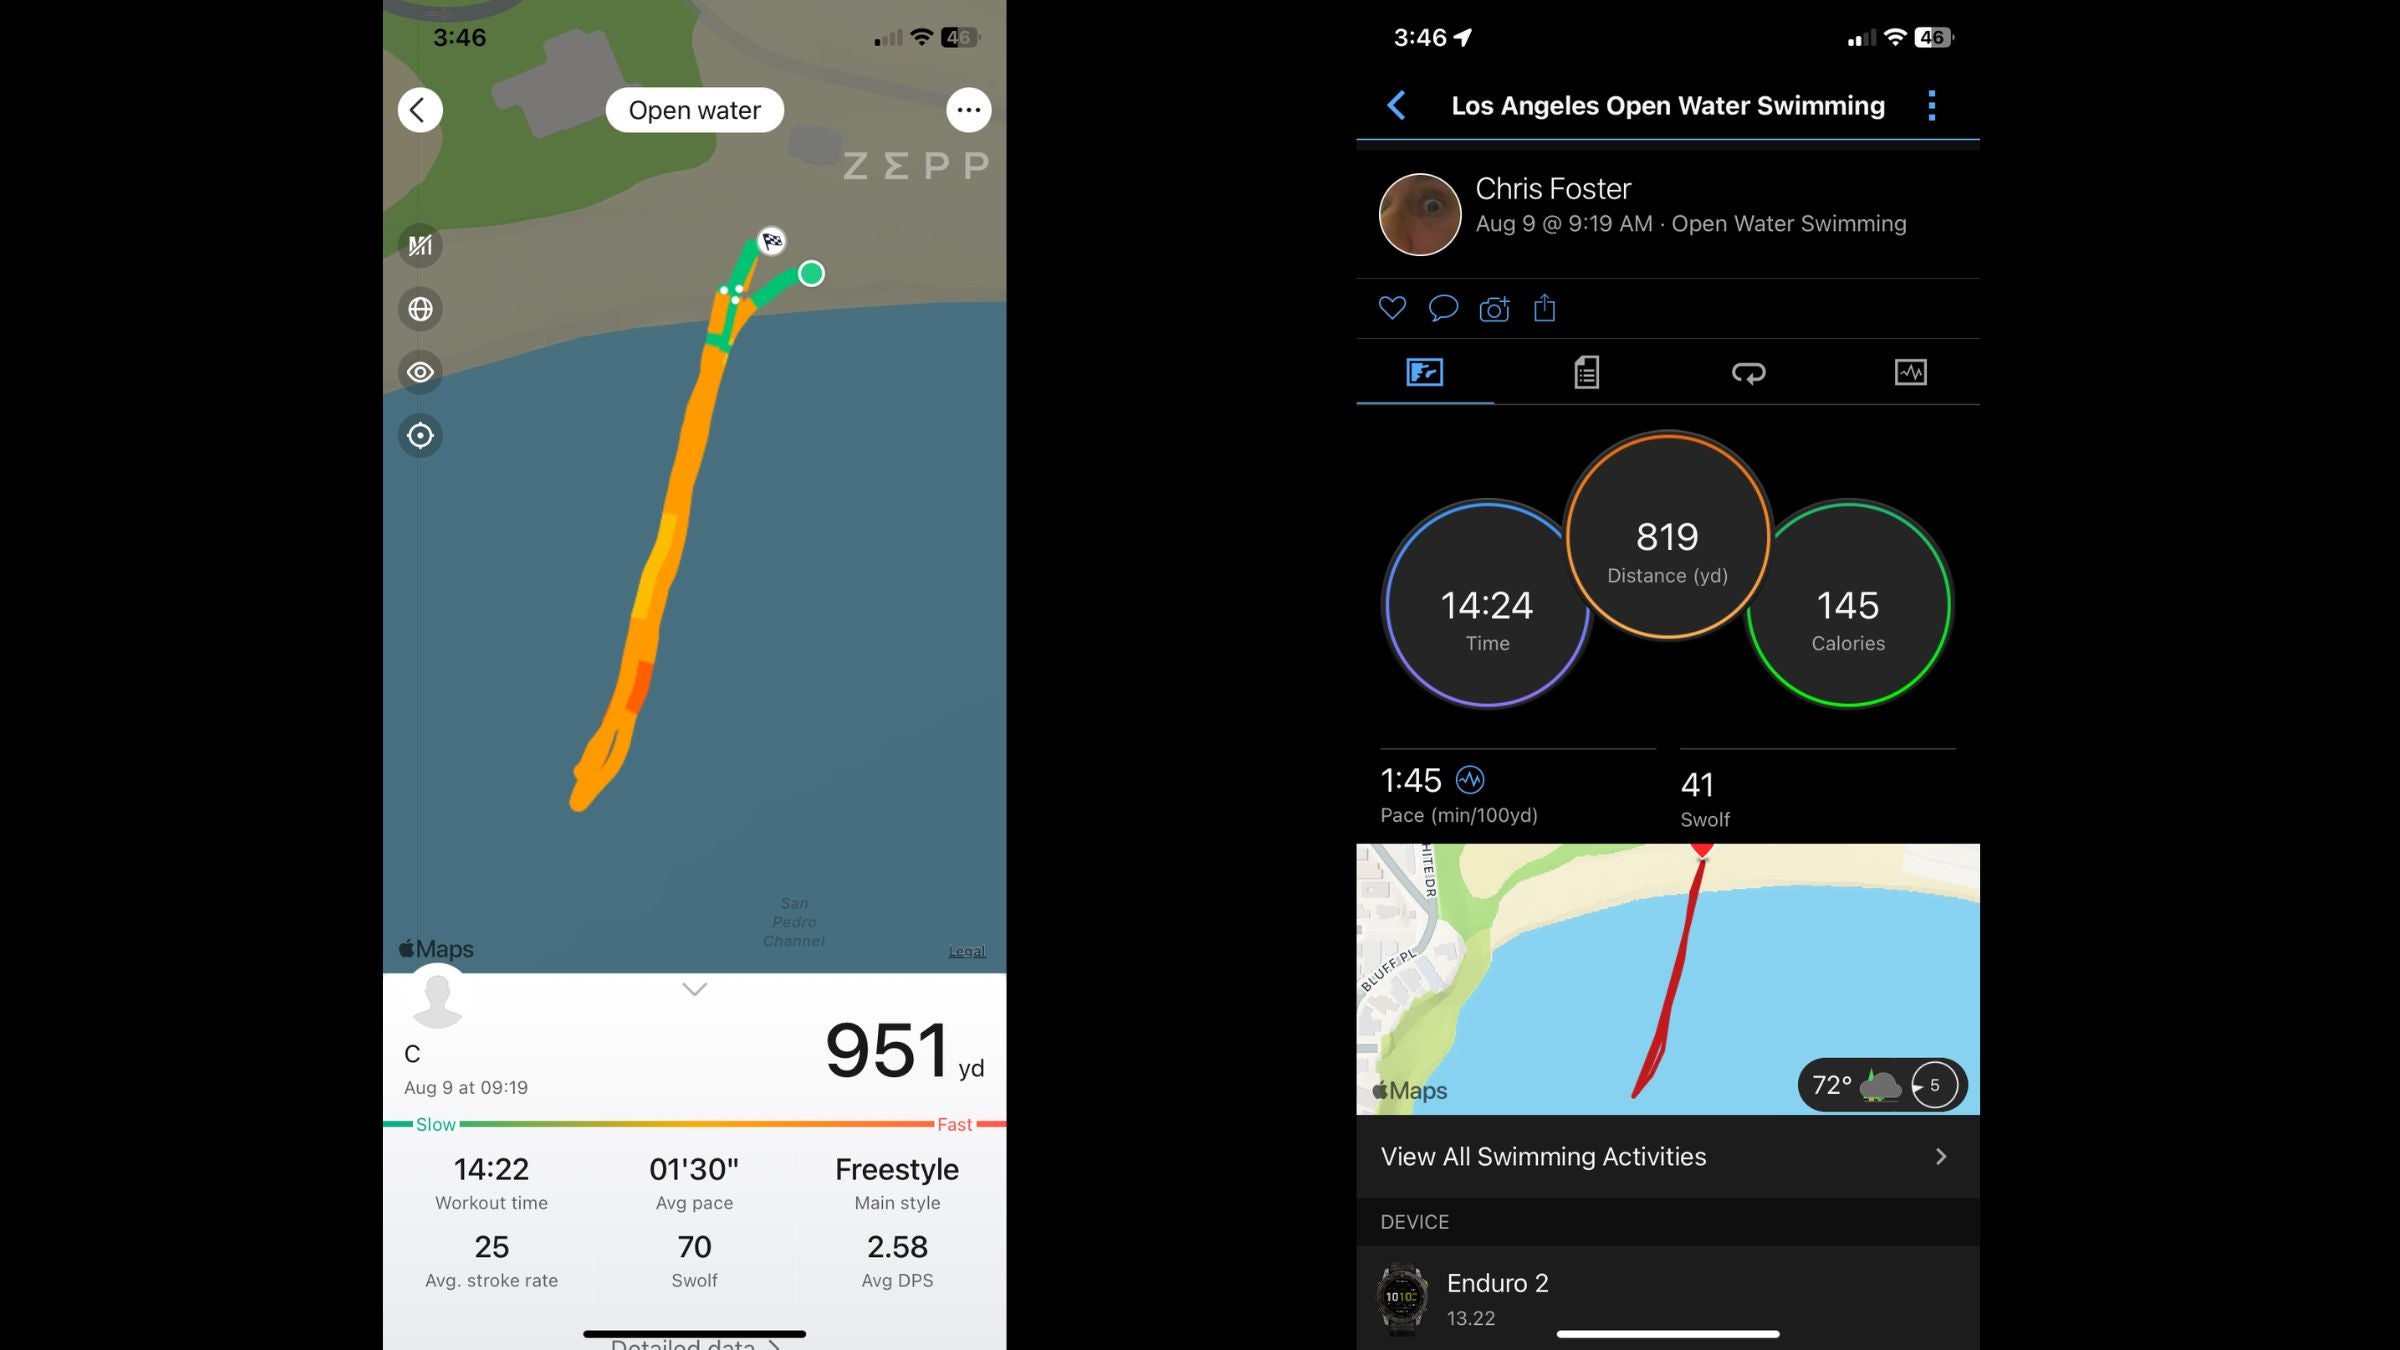Expand the Detailed data section in Zepp

[x=692, y=1342]
